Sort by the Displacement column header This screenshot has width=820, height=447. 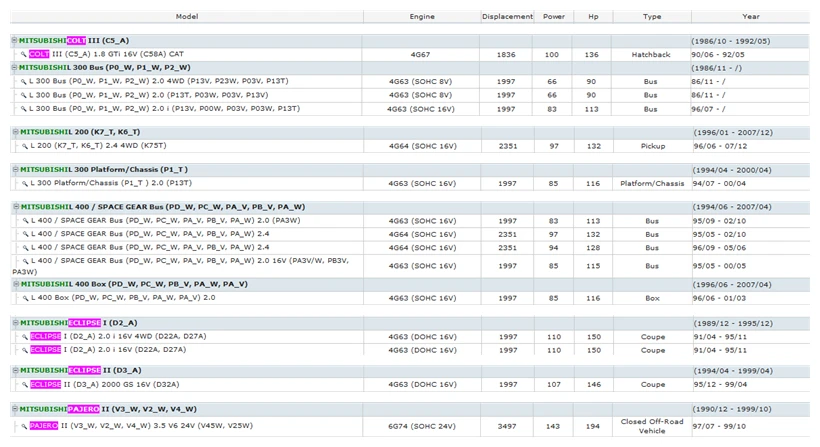[507, 17]
